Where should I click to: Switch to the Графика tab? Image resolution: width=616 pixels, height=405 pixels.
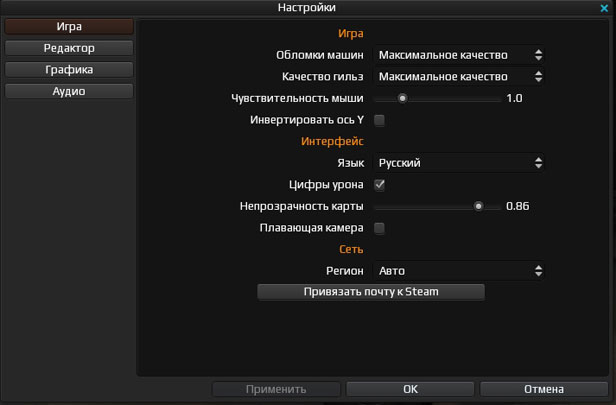coord(69,70)
